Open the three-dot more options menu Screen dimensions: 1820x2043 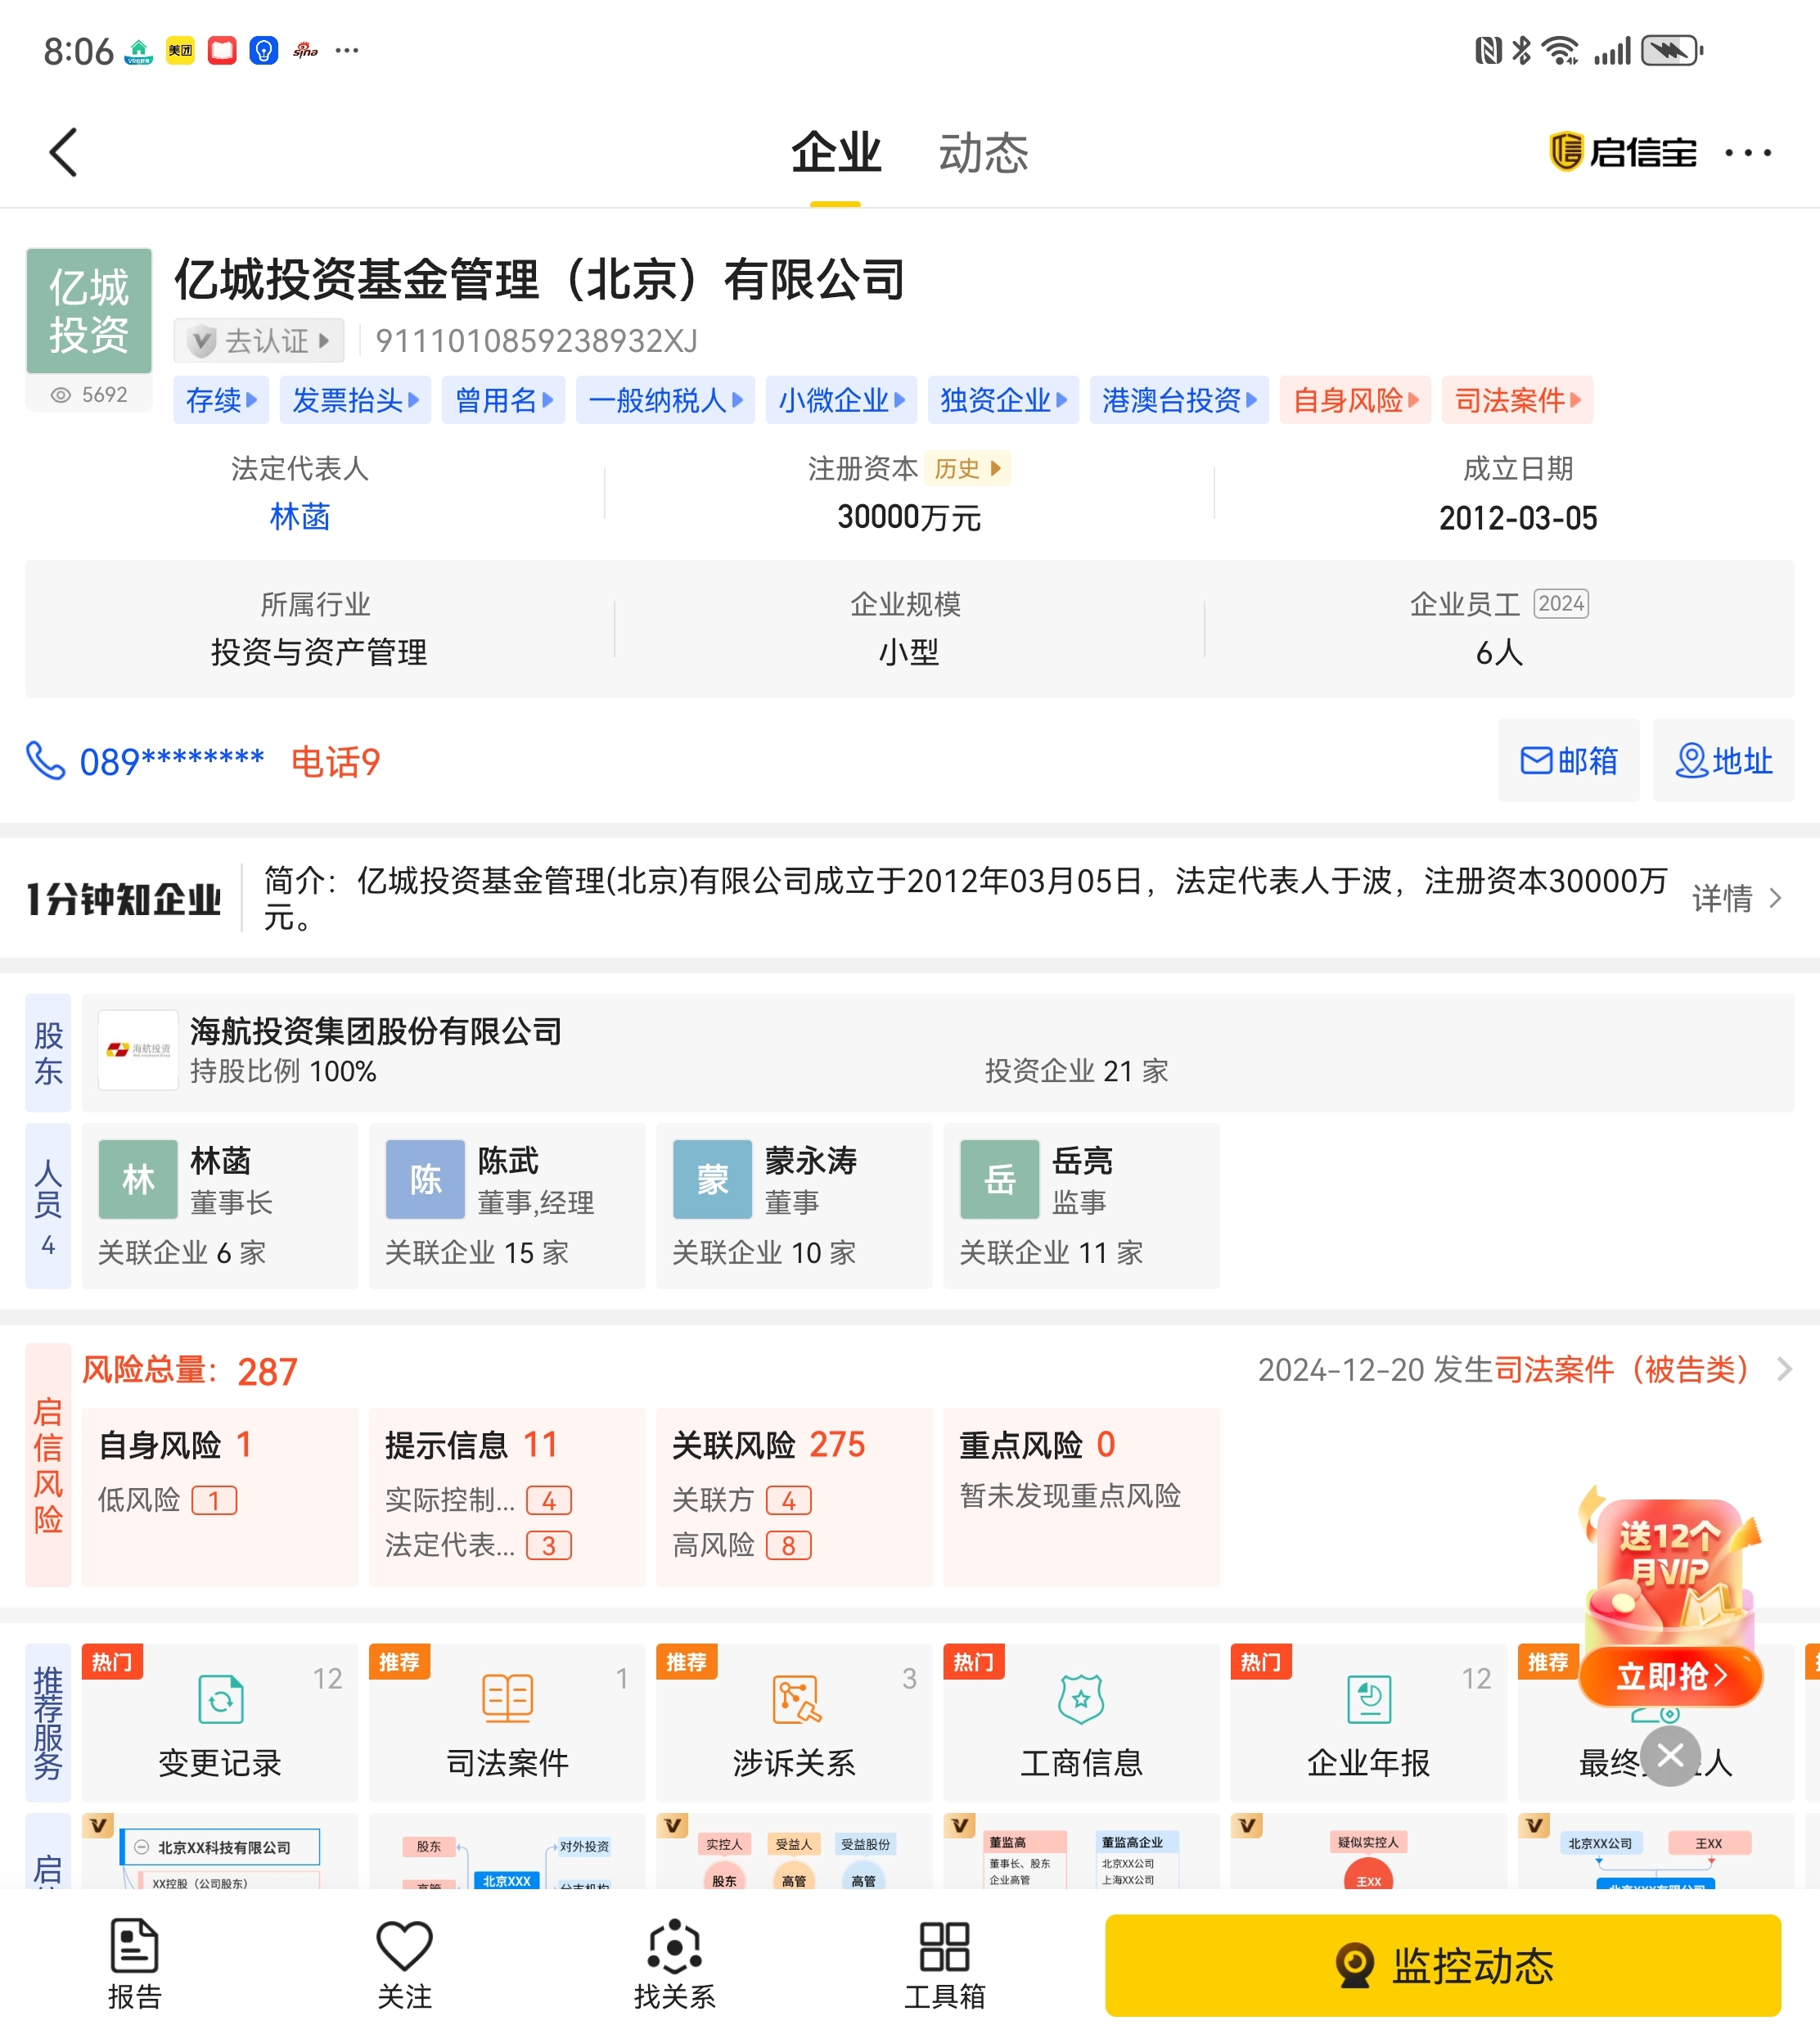click(x=1748, y=153)
